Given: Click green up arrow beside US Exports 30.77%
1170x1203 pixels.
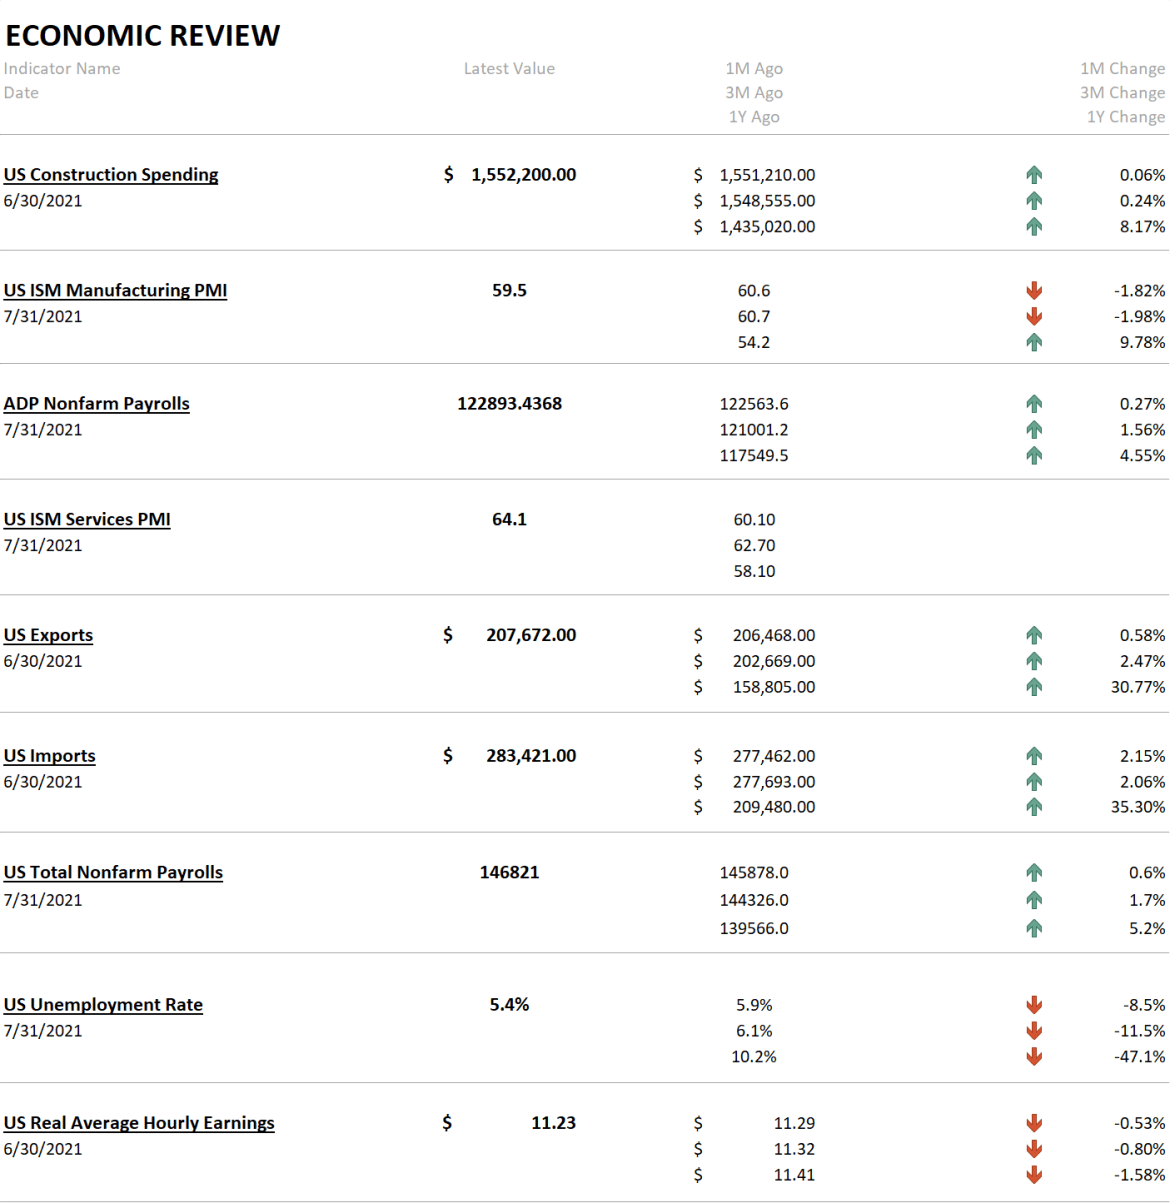Looking at the screenshot, I should point(1034,687).
